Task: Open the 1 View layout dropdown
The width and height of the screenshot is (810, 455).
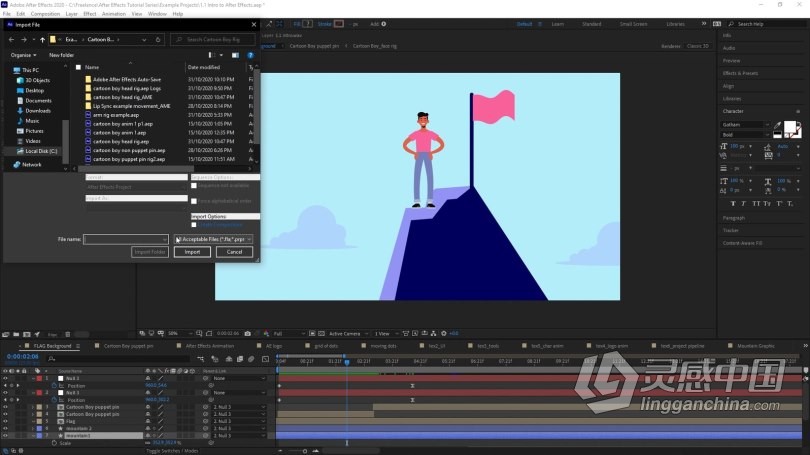Action: tap(386, 334)
